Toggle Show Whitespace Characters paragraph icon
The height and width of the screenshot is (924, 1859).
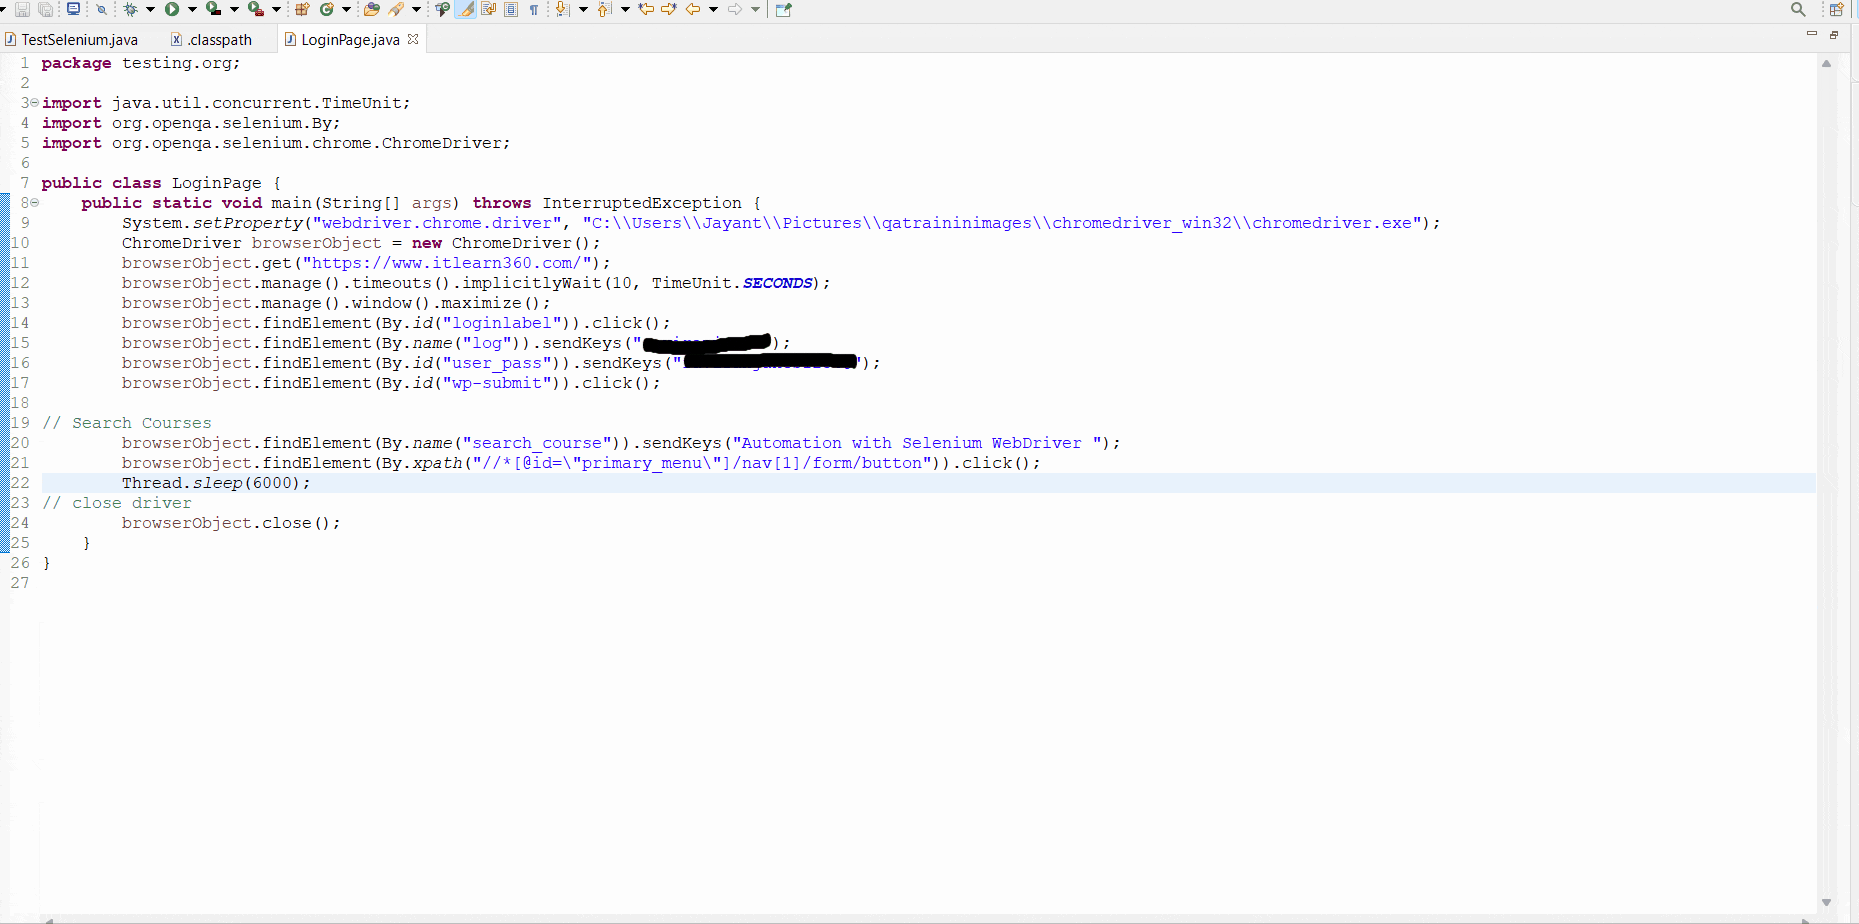(x=534, y=9)
